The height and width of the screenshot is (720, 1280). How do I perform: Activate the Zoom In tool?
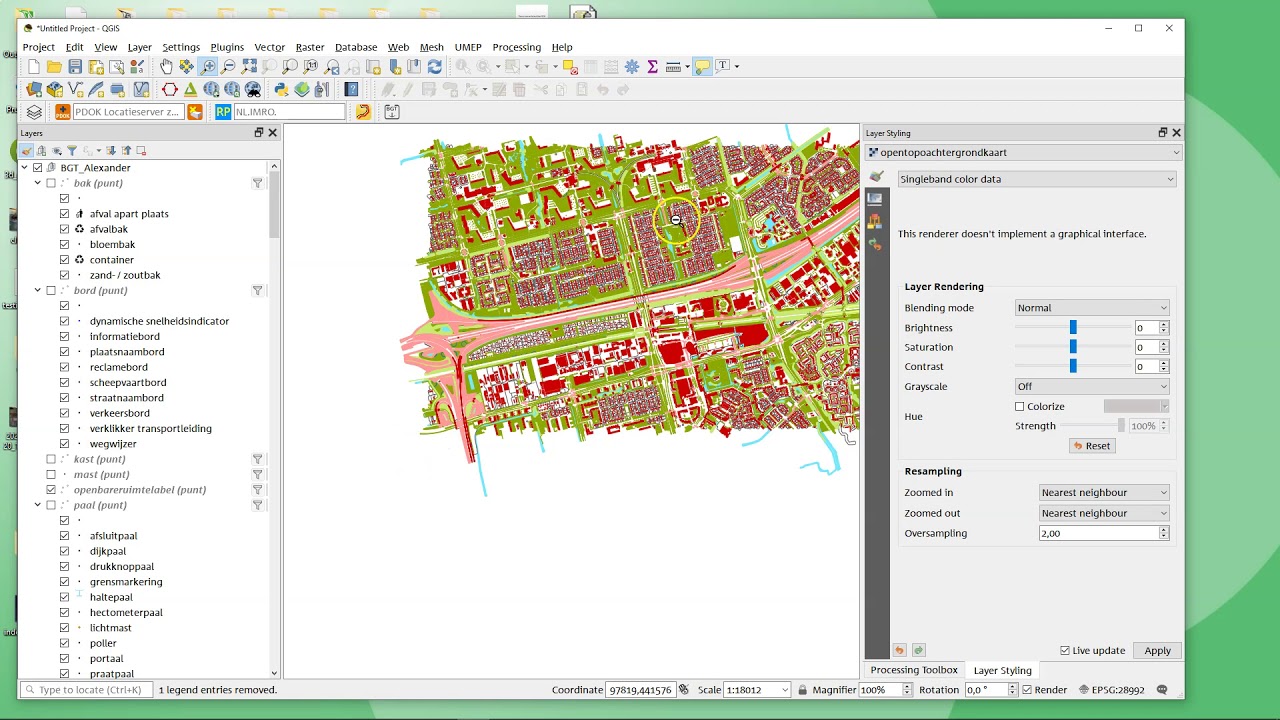pos(207,67)
